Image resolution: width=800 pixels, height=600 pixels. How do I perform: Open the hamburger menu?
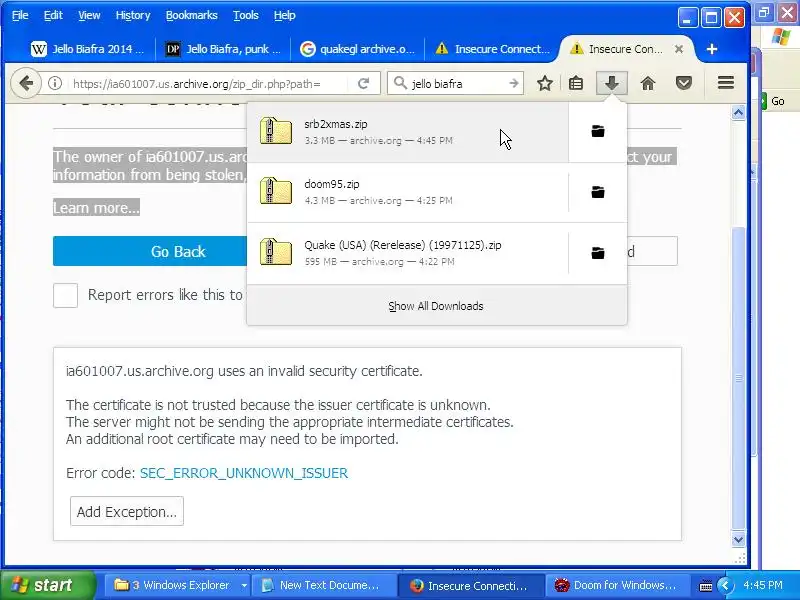coord(726,83)
